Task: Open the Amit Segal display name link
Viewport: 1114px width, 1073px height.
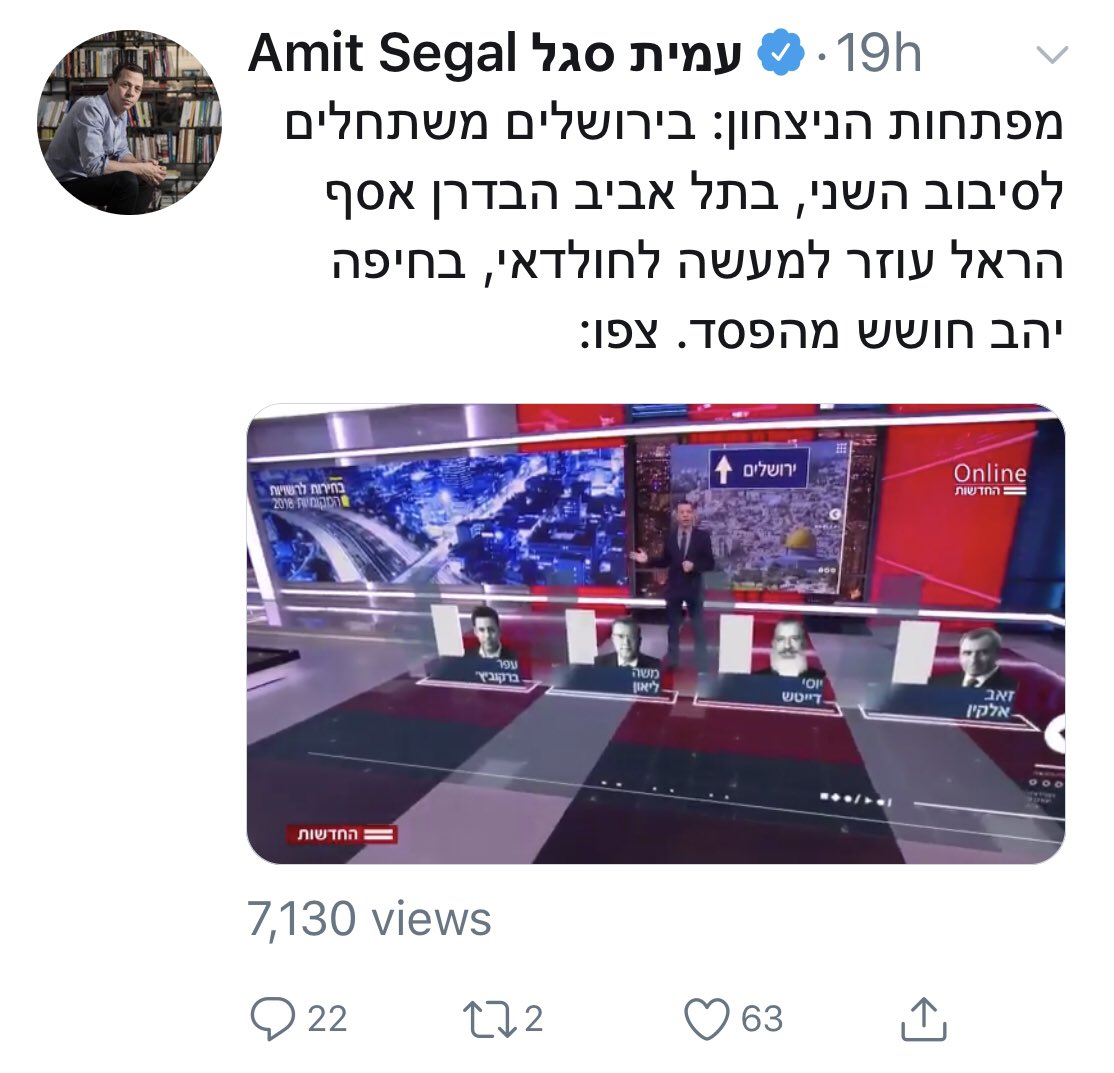Action: pyautogui.click(x=494, y=54)
